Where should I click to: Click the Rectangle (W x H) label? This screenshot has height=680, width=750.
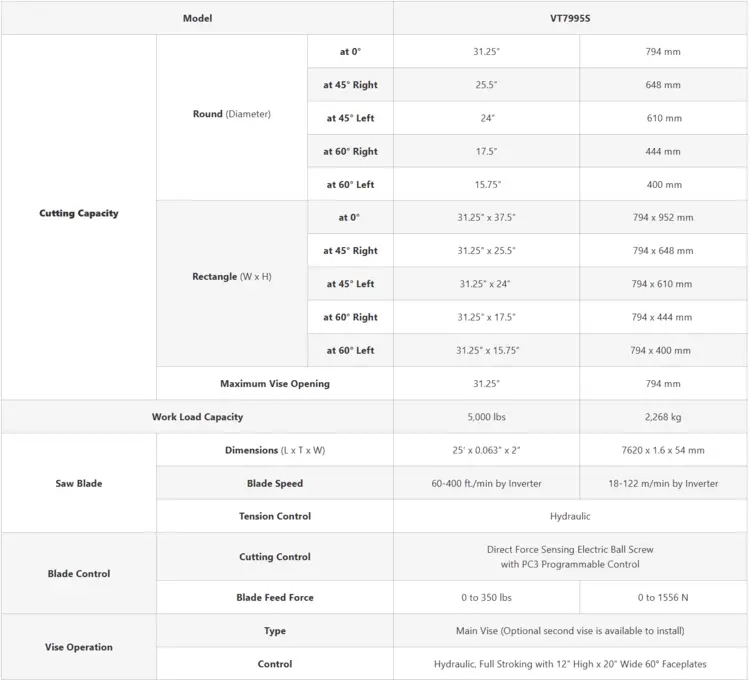(232, 276)
